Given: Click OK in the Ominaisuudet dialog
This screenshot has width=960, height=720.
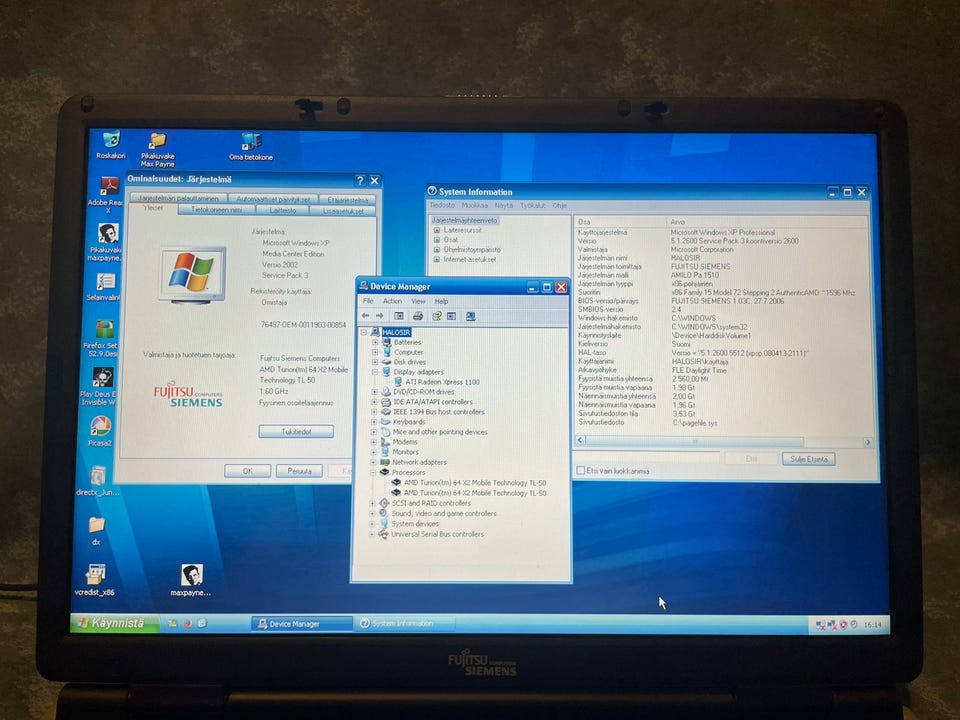Looking at the screenshot, I should 247,471.
